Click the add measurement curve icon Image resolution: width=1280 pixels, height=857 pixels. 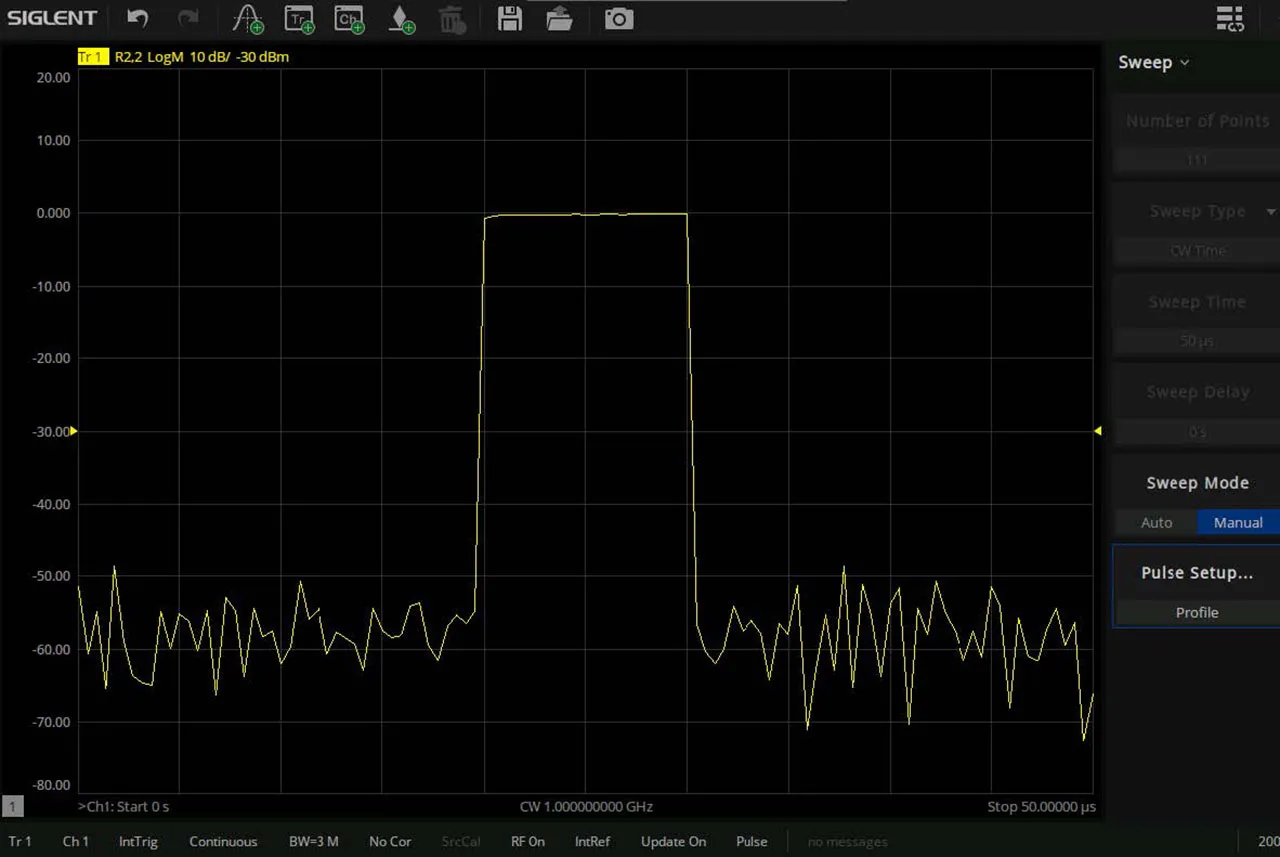click(x=246, y=19)
